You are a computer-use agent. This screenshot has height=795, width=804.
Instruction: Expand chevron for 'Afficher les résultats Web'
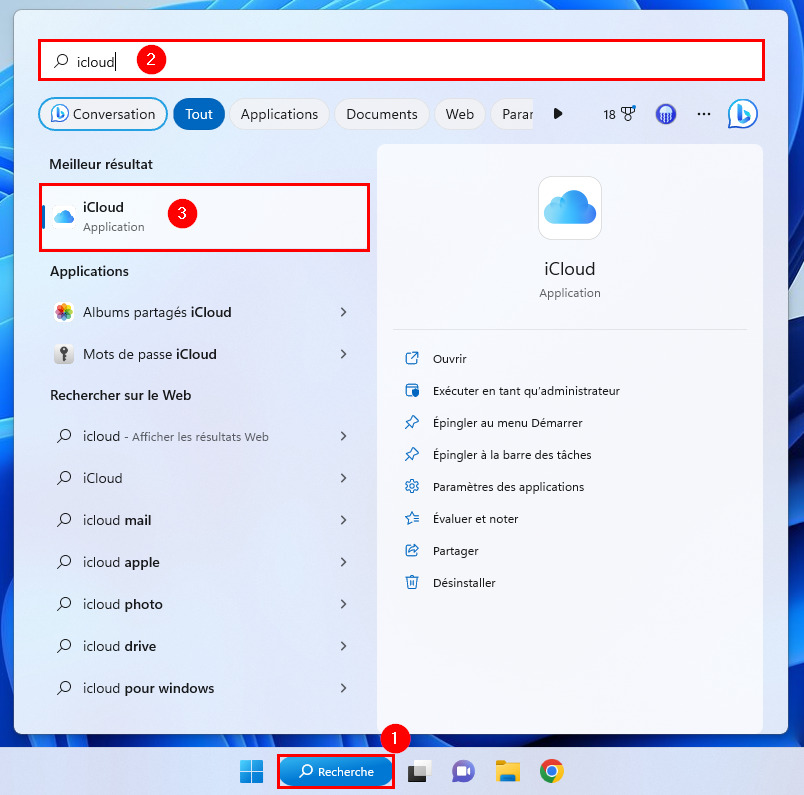pyautogui.click(x=344, y=436)
